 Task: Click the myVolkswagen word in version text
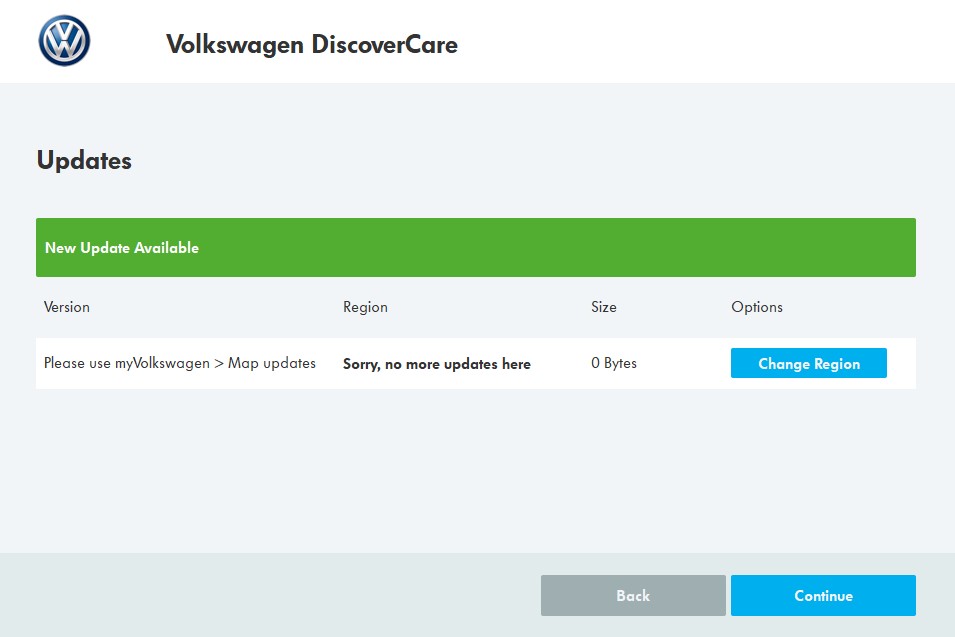(x=162, y=364)
